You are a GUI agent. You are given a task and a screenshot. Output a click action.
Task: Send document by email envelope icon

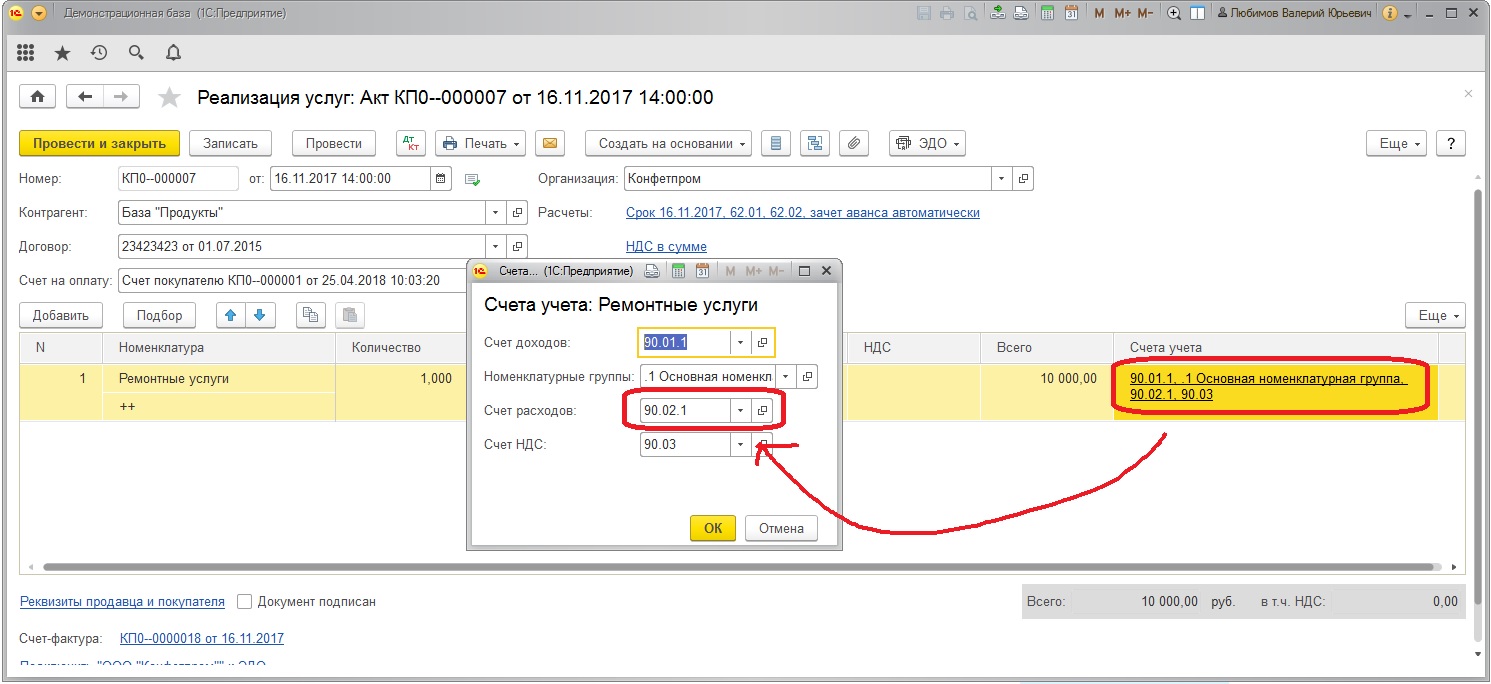point(549,143)
